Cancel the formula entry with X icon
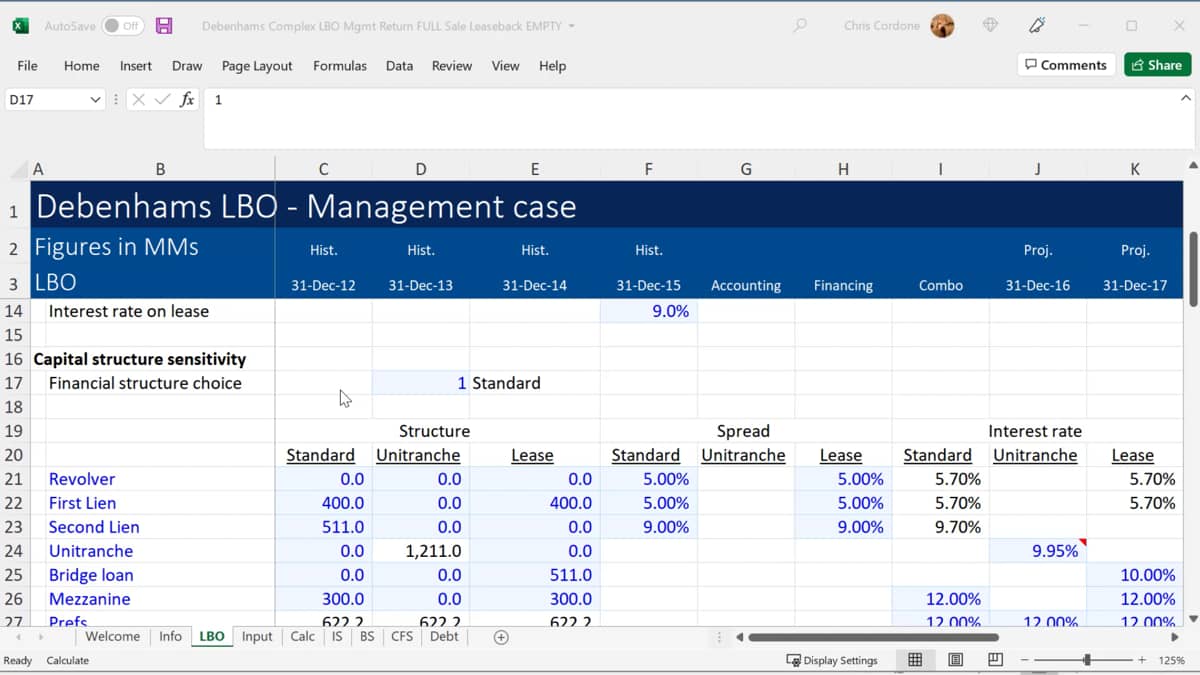The image size is (1200, 675). 139,100
